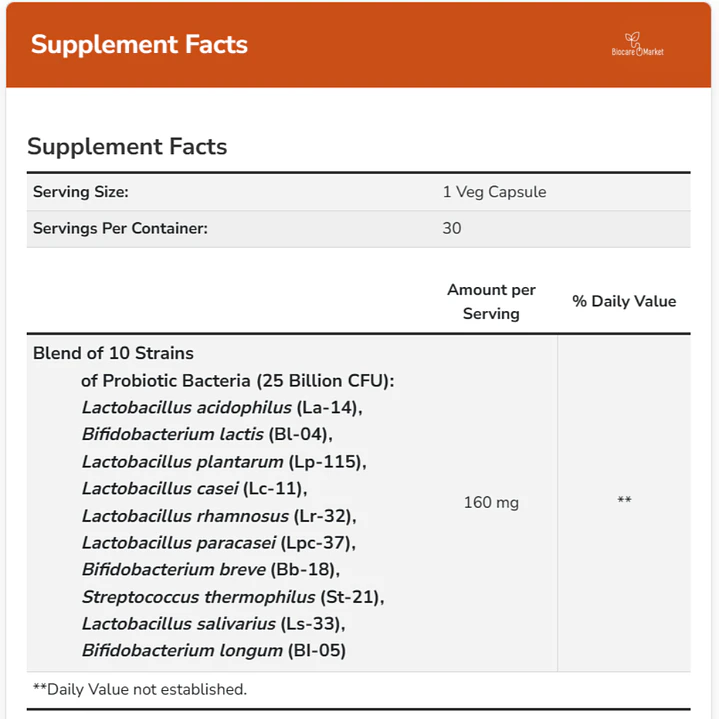This screenshot has width=719, height=719.
Task: Select the 30 servings value
Action: click(x=452, y=228)
